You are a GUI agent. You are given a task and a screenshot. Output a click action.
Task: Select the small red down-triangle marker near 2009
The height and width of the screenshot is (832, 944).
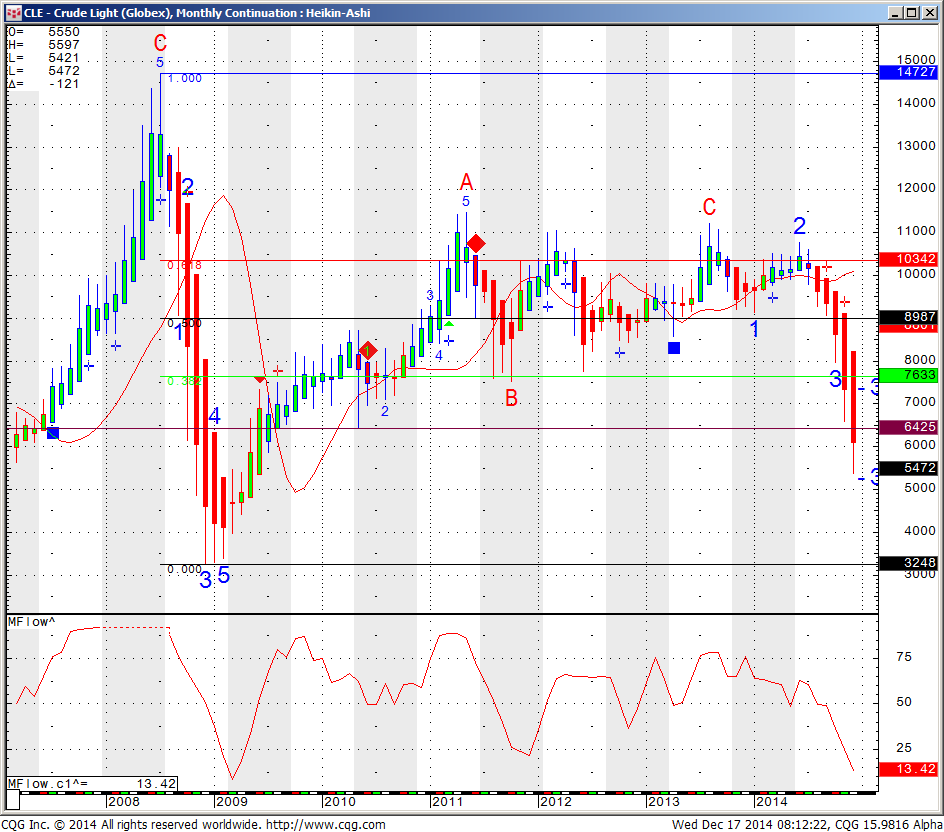(x=260, y=380)
